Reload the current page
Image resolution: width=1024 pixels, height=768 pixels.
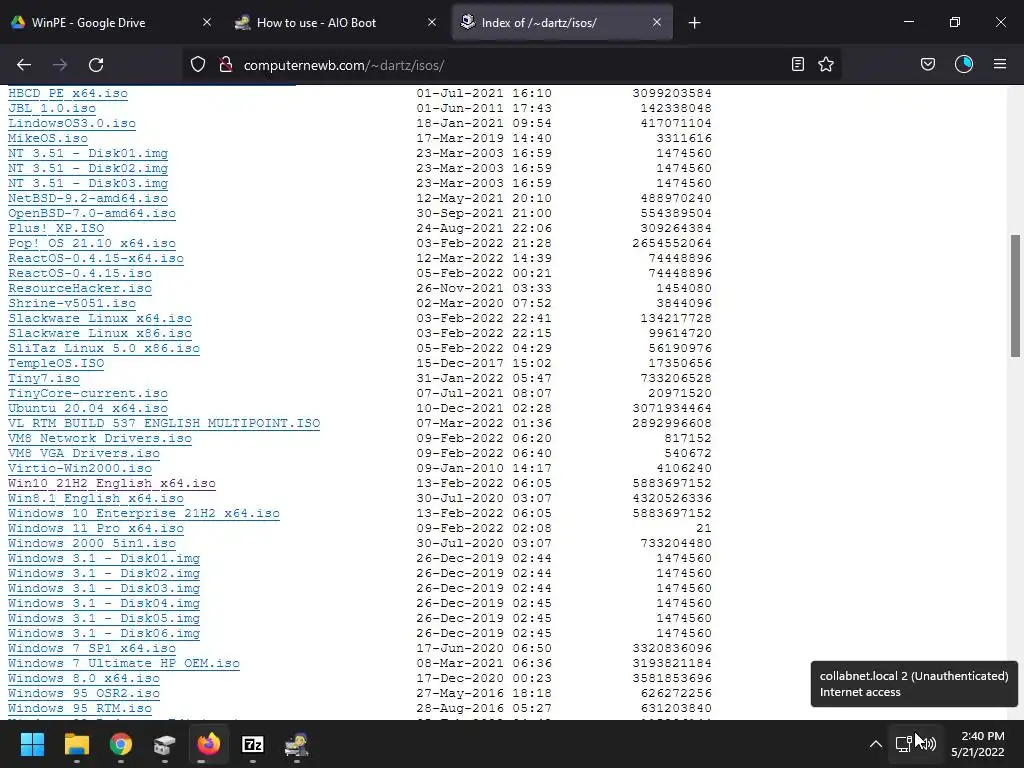coord(96,65)
